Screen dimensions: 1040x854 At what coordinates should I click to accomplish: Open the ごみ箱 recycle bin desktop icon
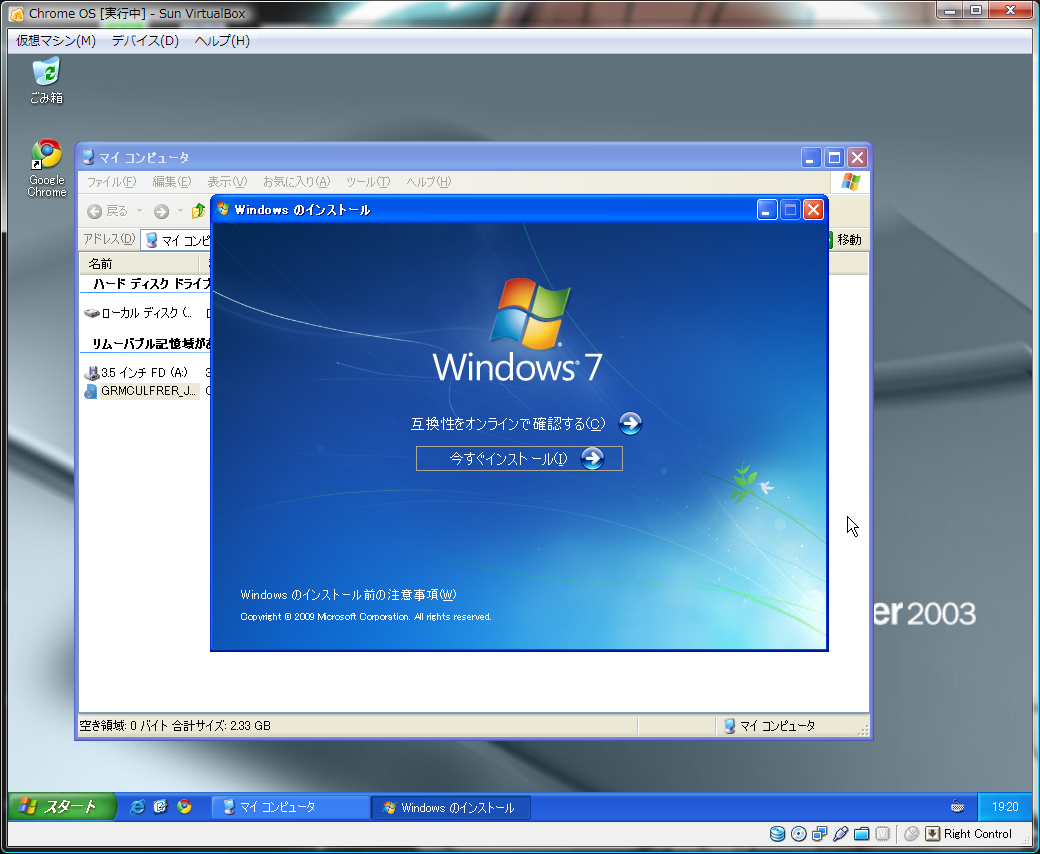[x=46, y=80]
